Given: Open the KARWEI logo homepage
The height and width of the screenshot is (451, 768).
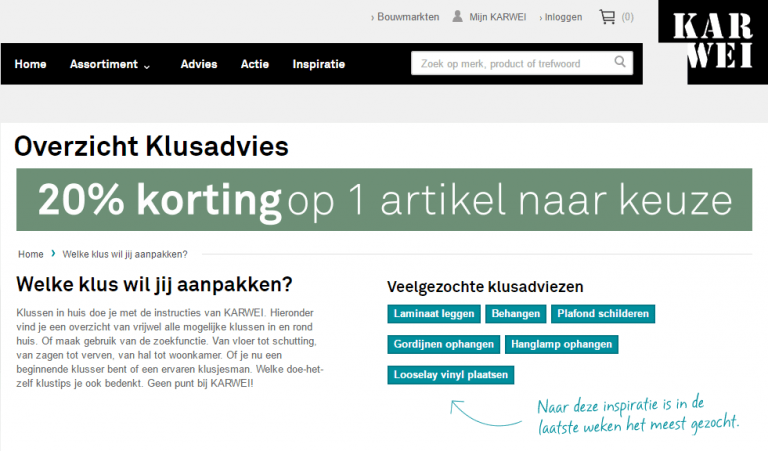Looking at the screenshot, I should 713,42.
